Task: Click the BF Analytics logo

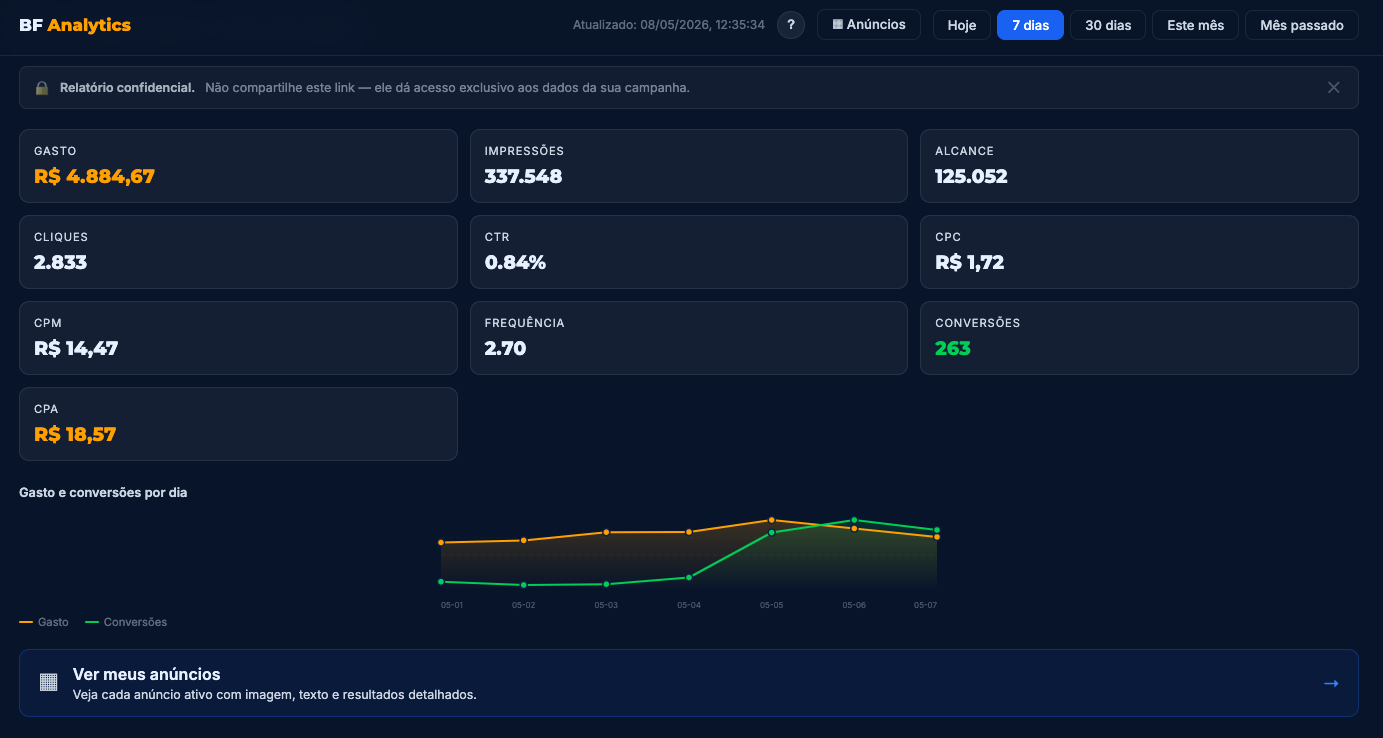Action: pos(75,25)
